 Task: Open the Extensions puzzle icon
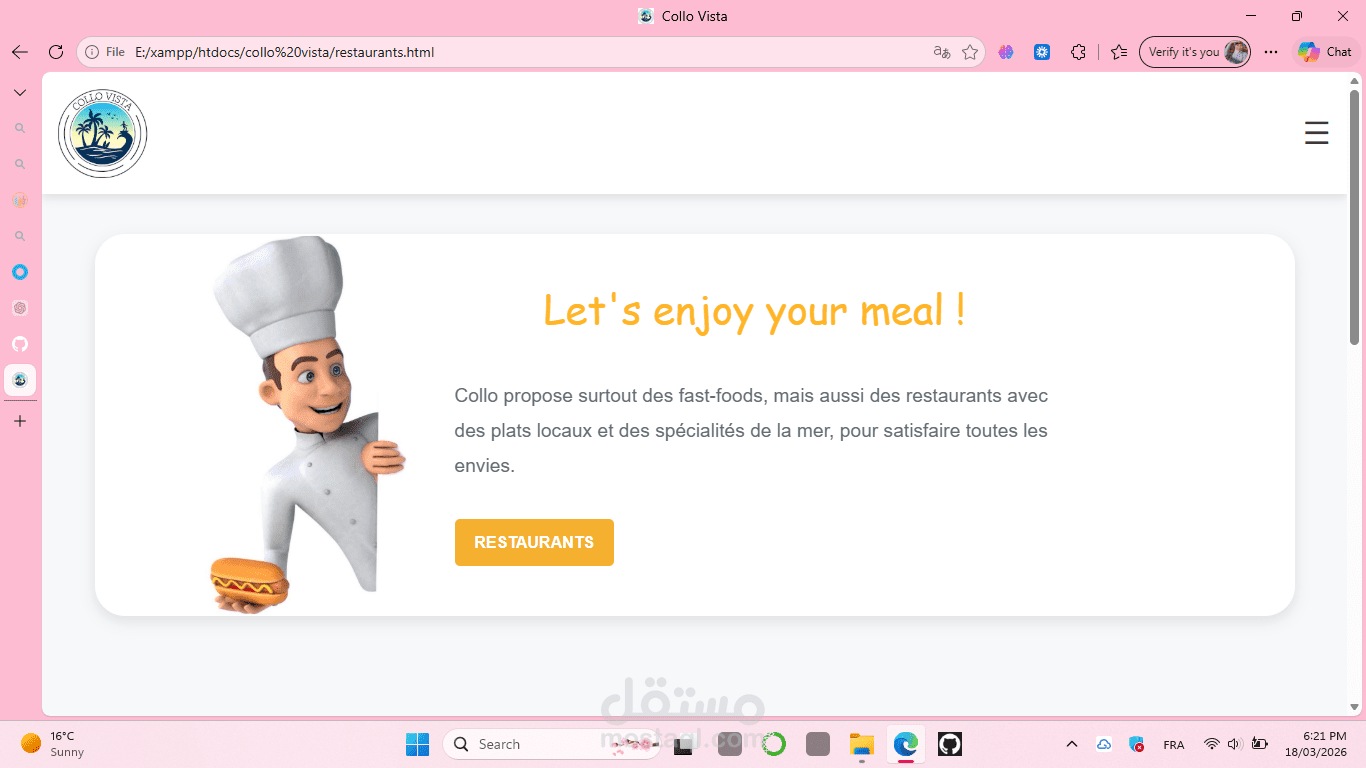click(x=1078, y=52)
